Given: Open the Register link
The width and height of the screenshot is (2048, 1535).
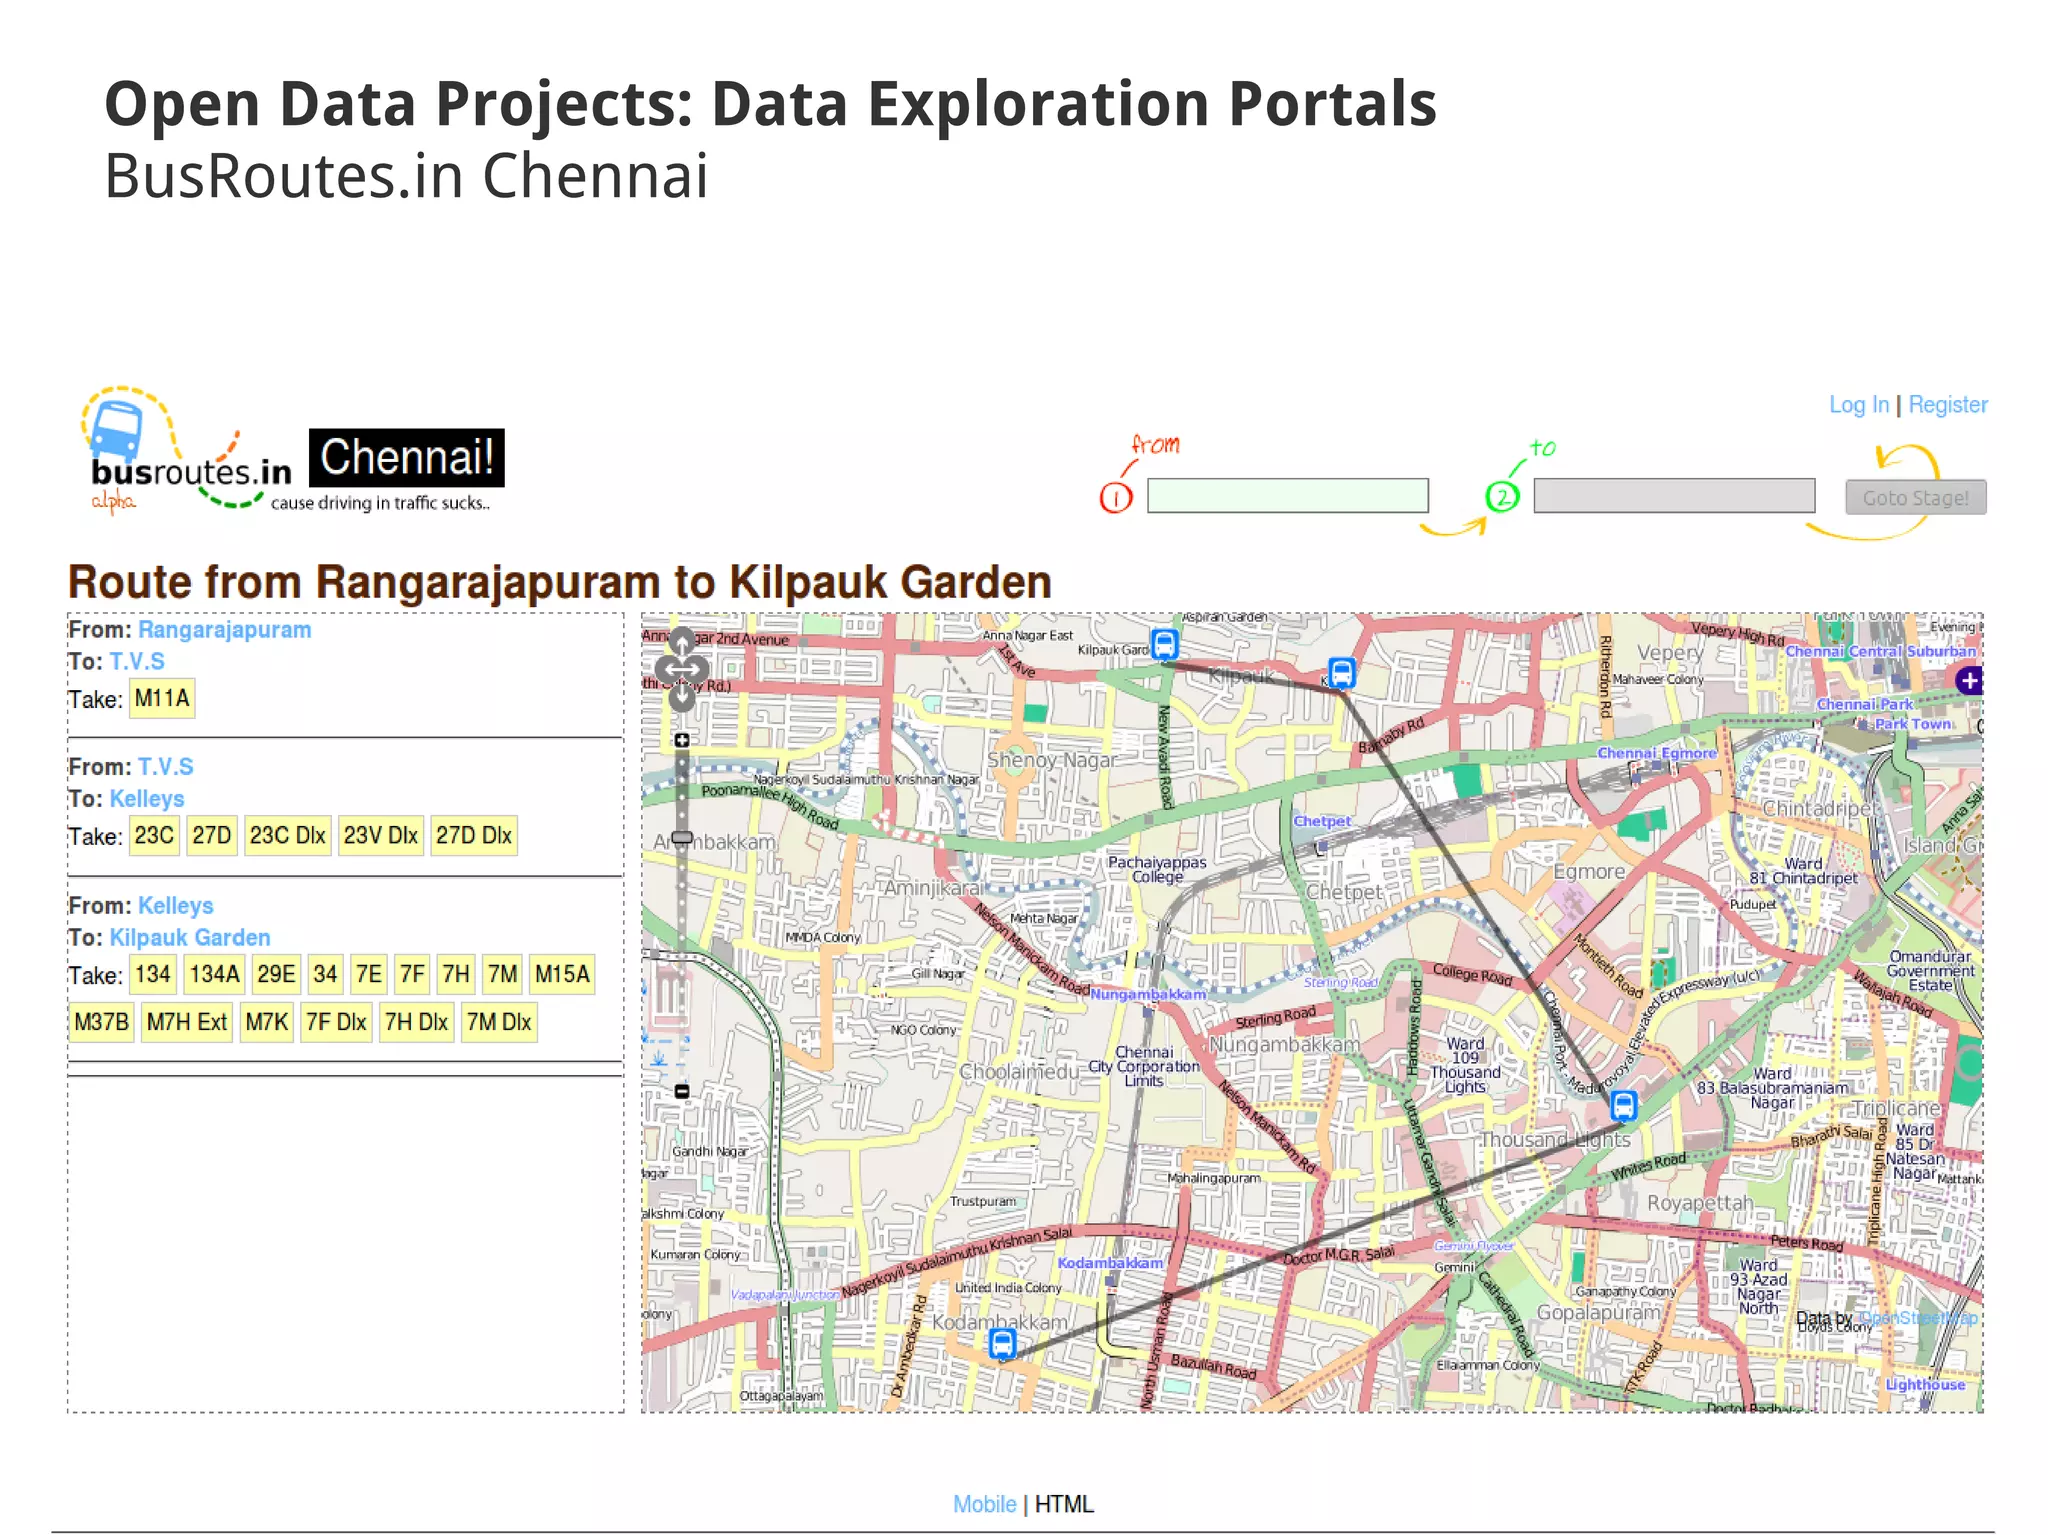Looking at the screenshot, I should [1947, 404].
